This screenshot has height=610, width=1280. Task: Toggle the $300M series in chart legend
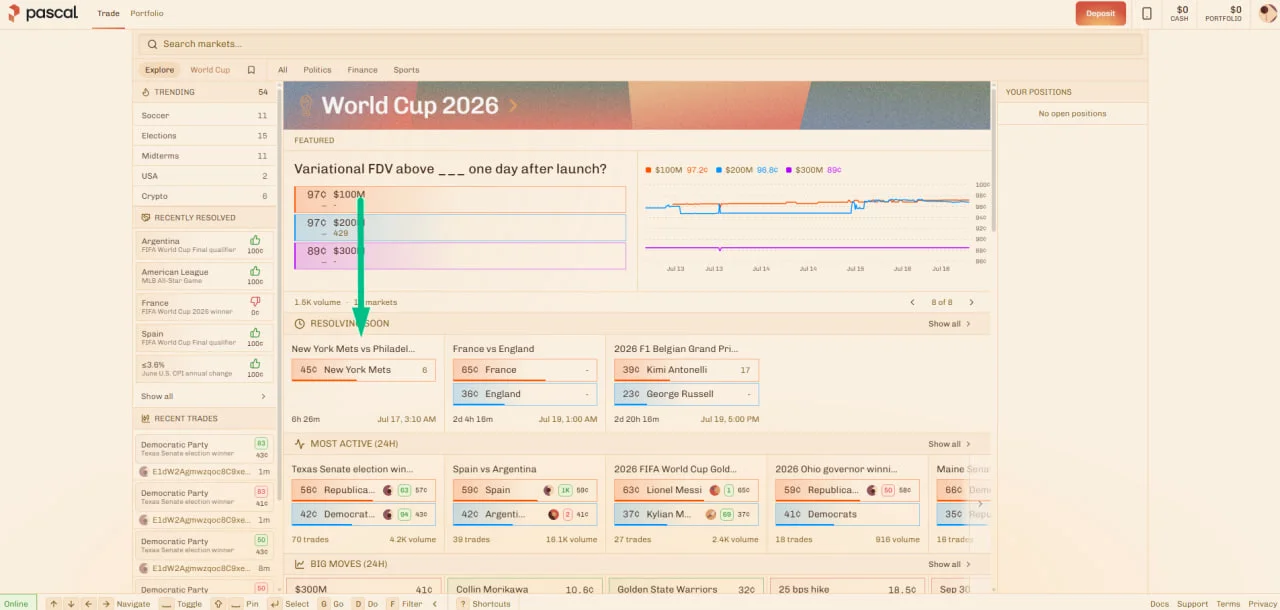[813, 170]
